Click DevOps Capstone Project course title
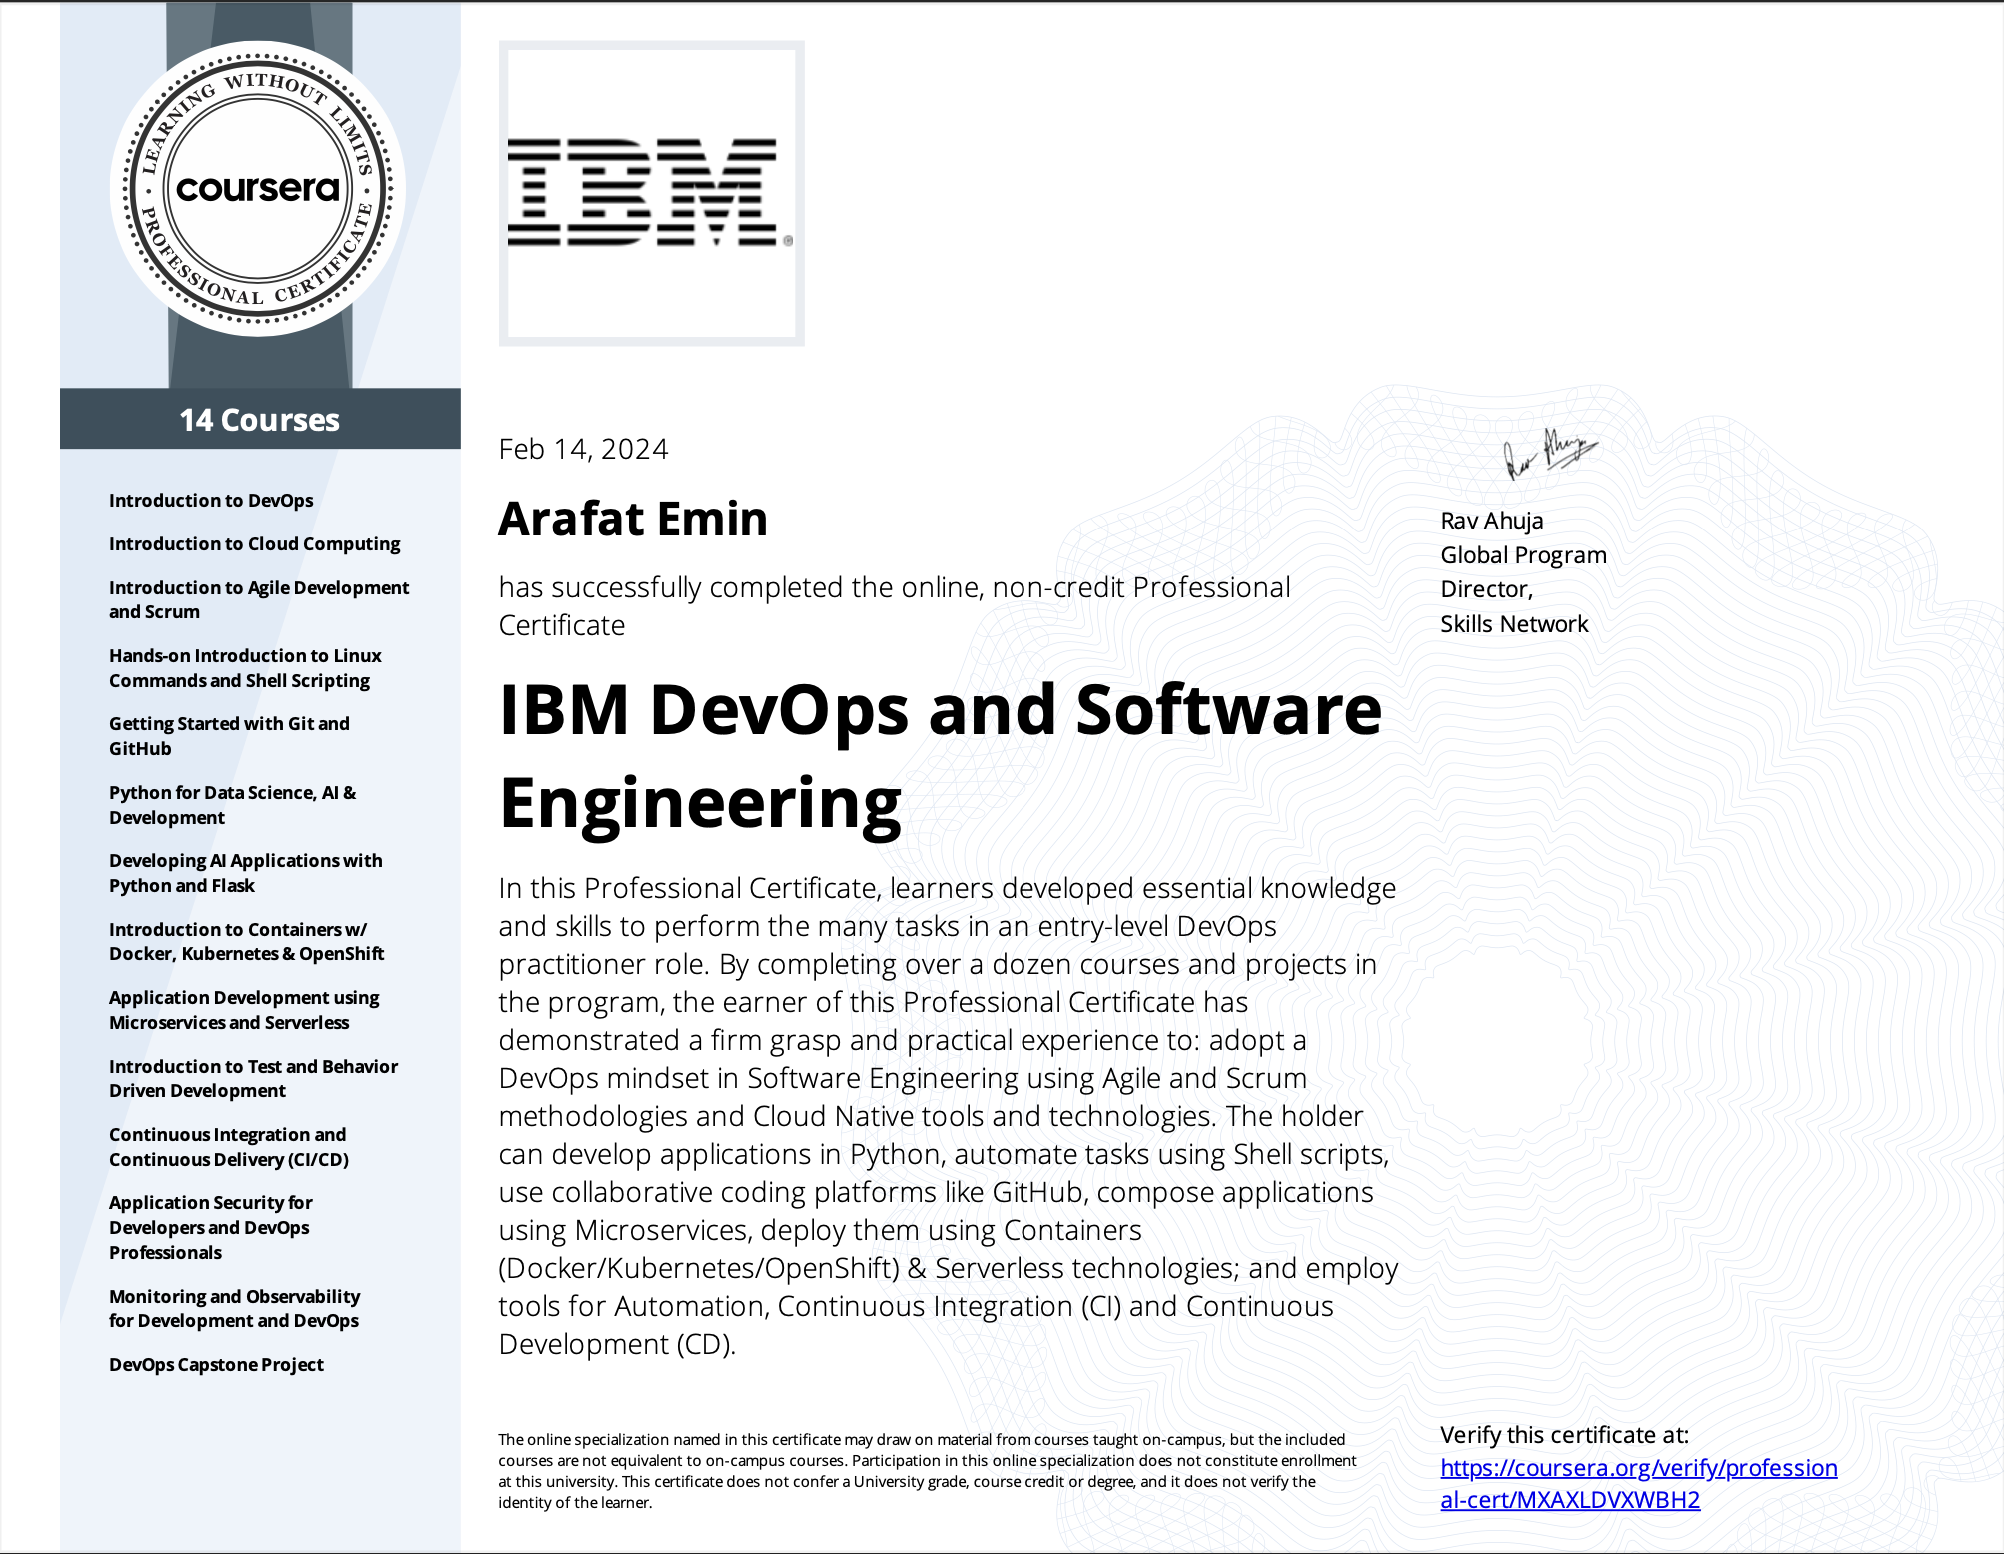 pyautogui.click(x=216, y=1364)
